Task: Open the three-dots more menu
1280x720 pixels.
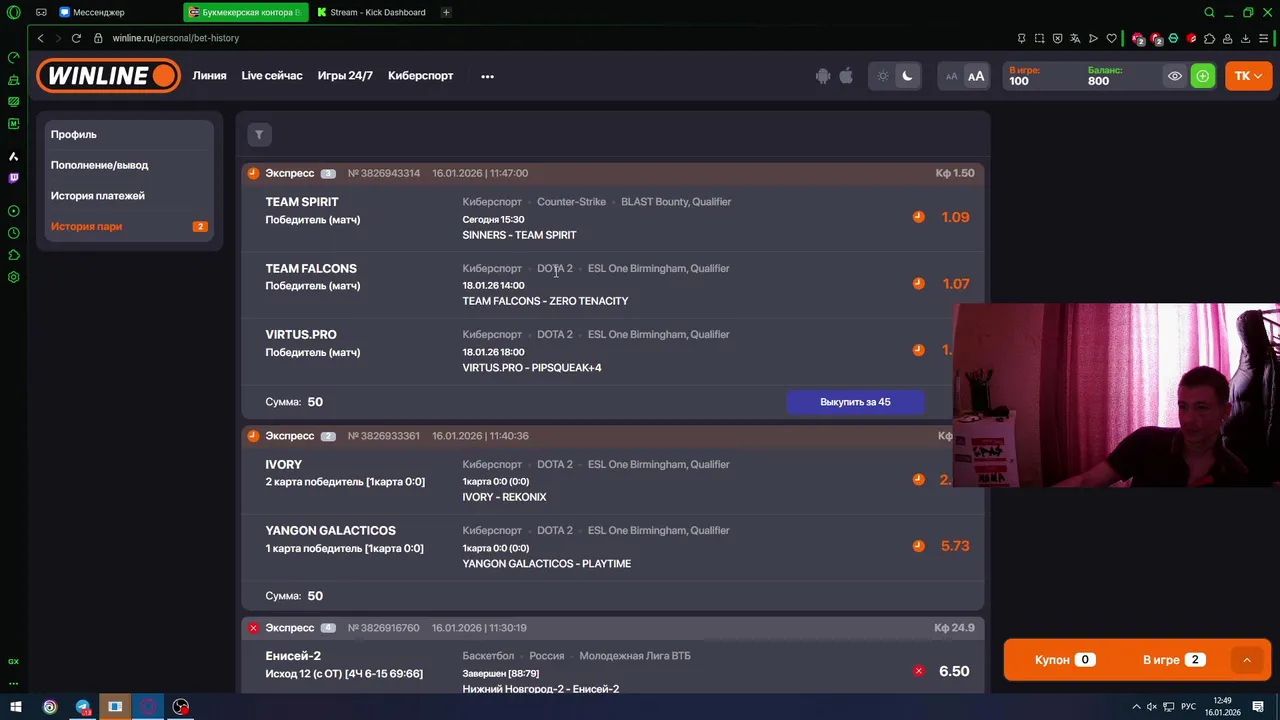Action: pos(487,76)
